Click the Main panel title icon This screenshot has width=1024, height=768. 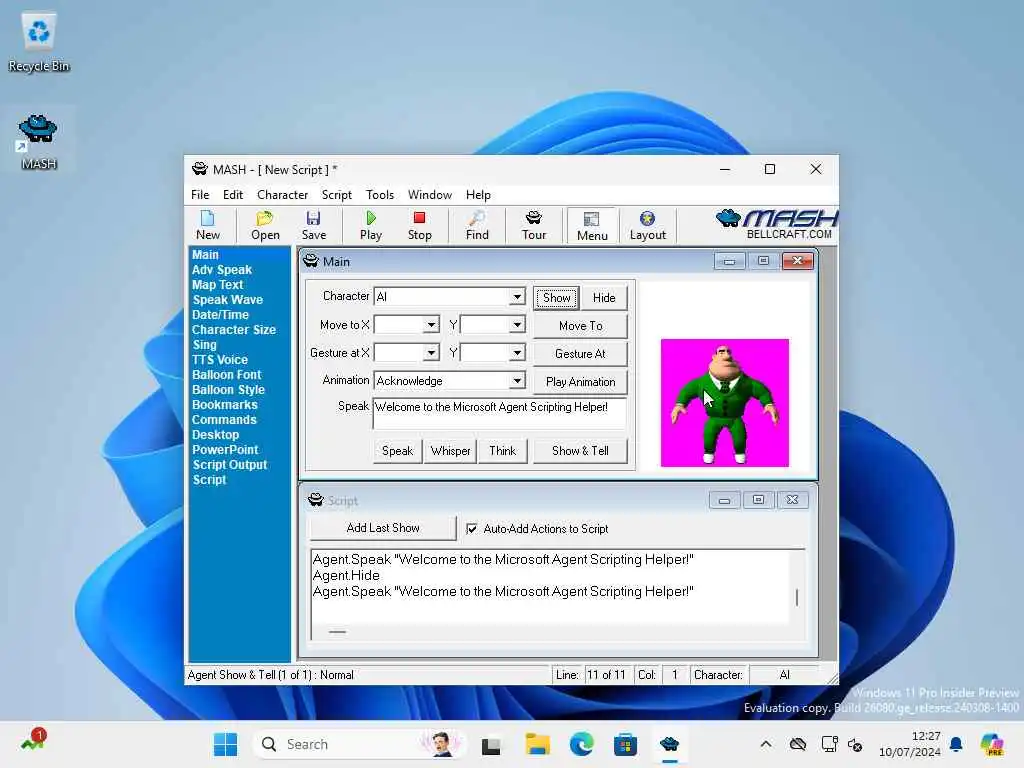pyautogui.click(x=311, y=261)
